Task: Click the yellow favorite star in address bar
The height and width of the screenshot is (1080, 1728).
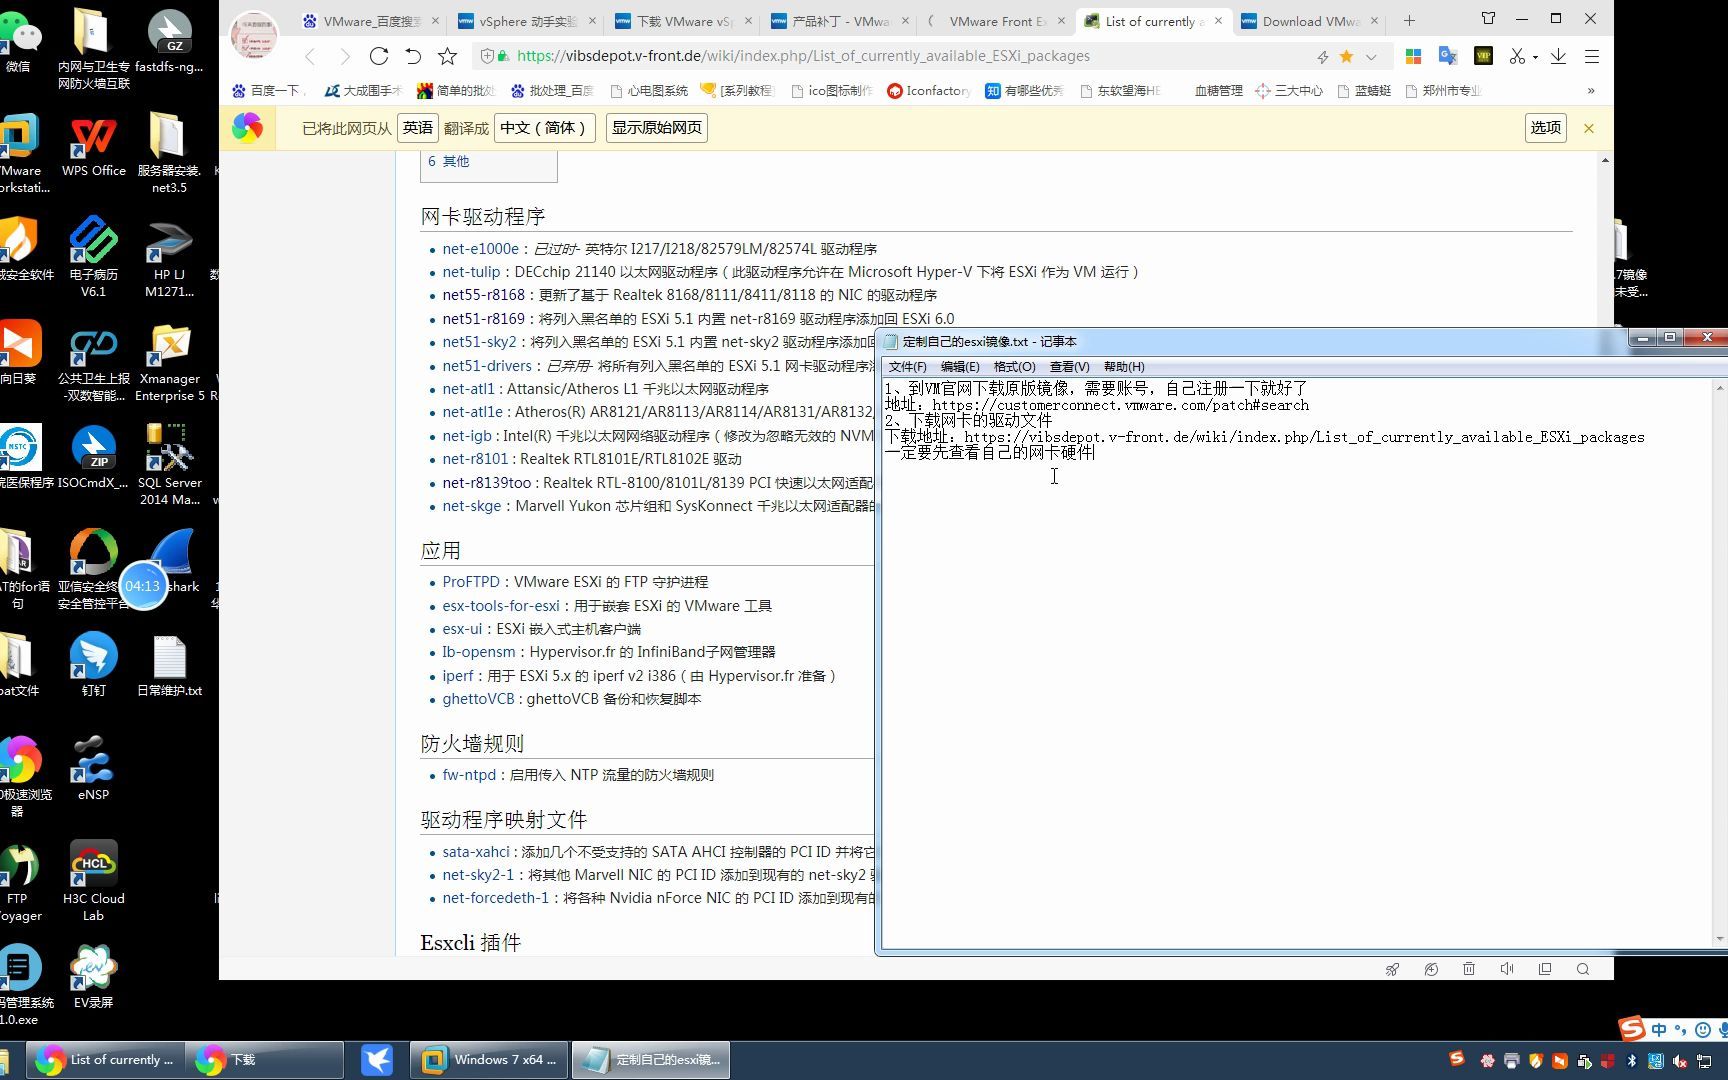Action: tap(1346, 56)
